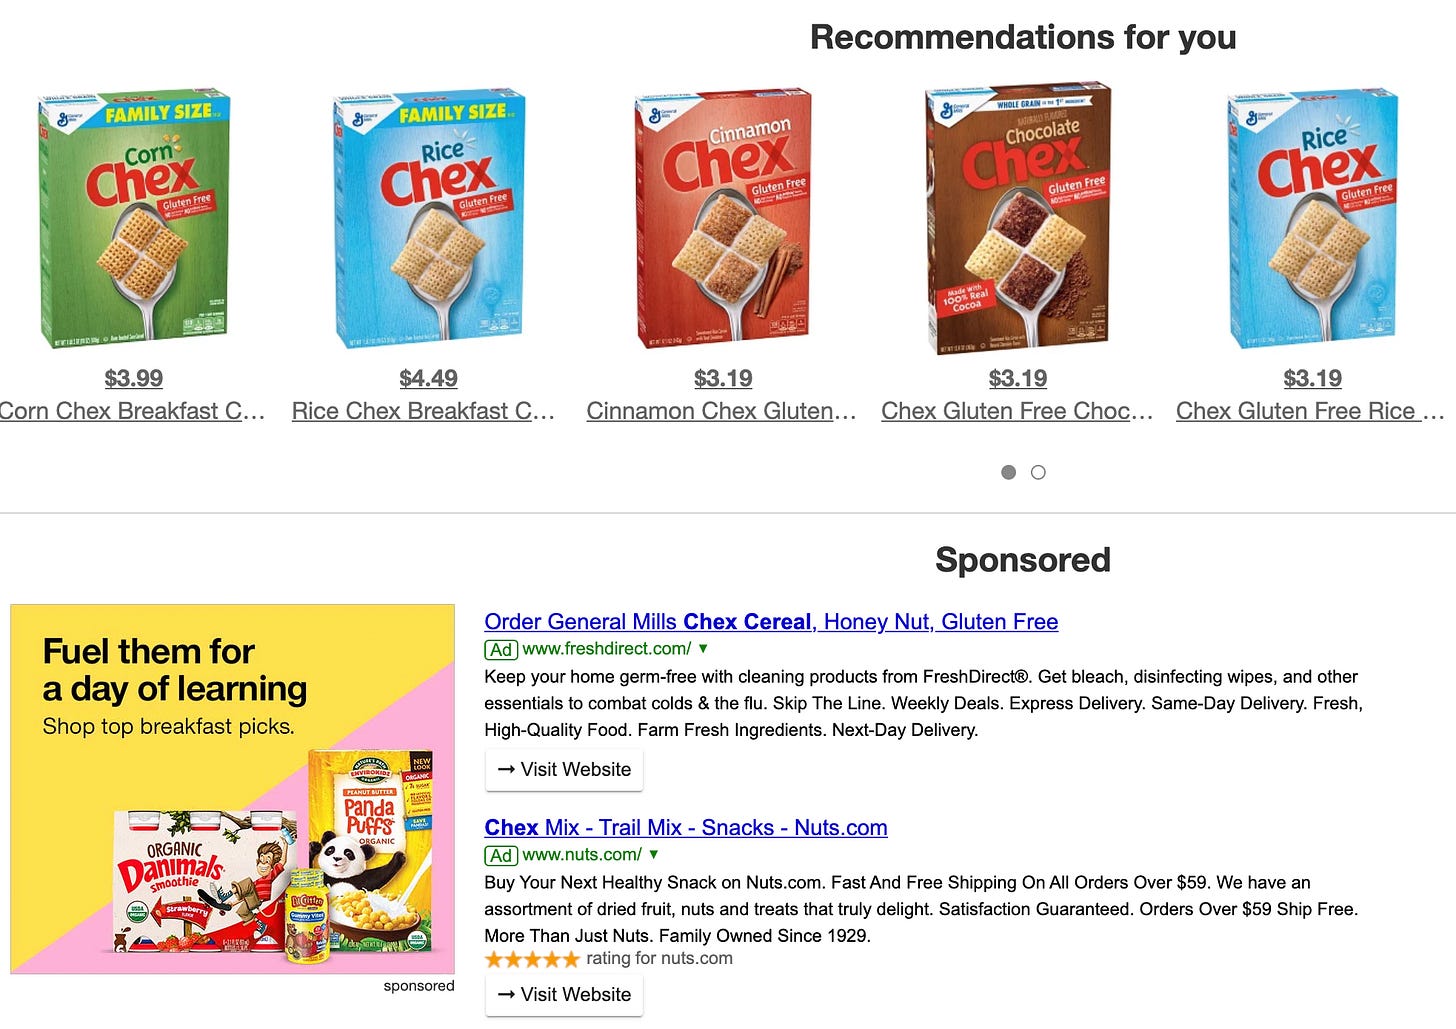Open the Corn Chex family size box image
This screenshot has height=1029, width=1456.
[134, 219]
